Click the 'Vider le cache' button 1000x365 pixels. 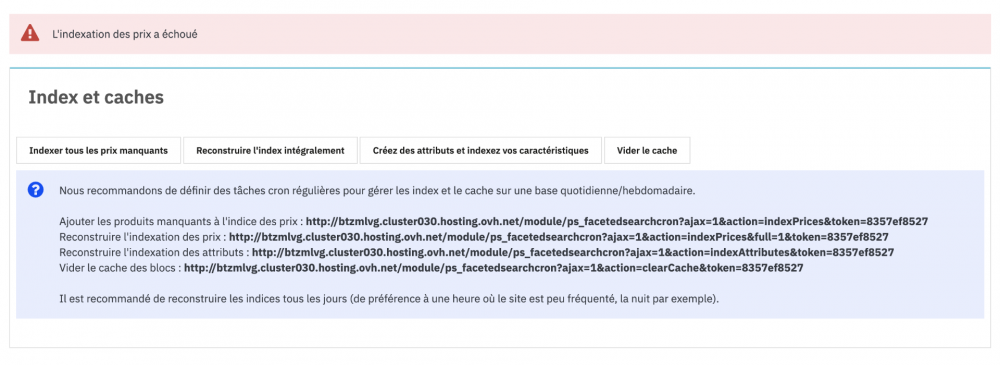pyautogui.click(x=647, y=151)
